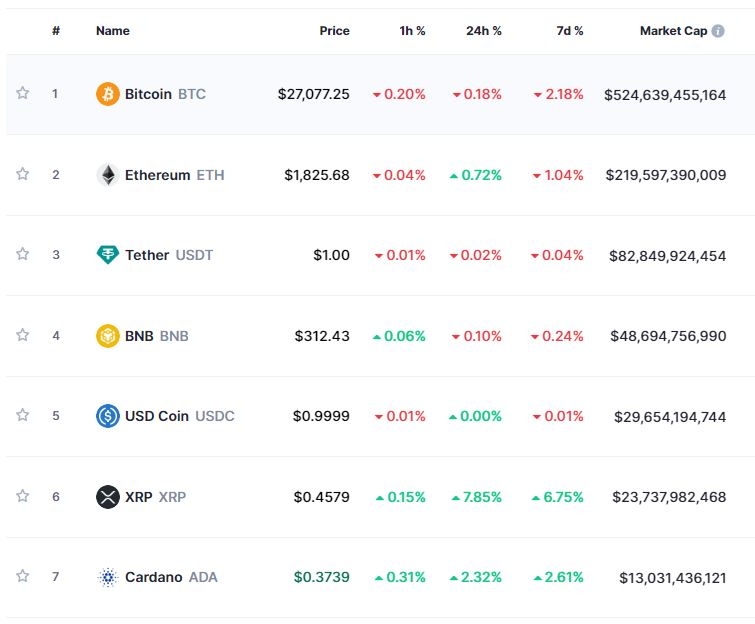Sort coins by the Name header
This screenshot has height=624, width=755.
[x=113, y=31]
